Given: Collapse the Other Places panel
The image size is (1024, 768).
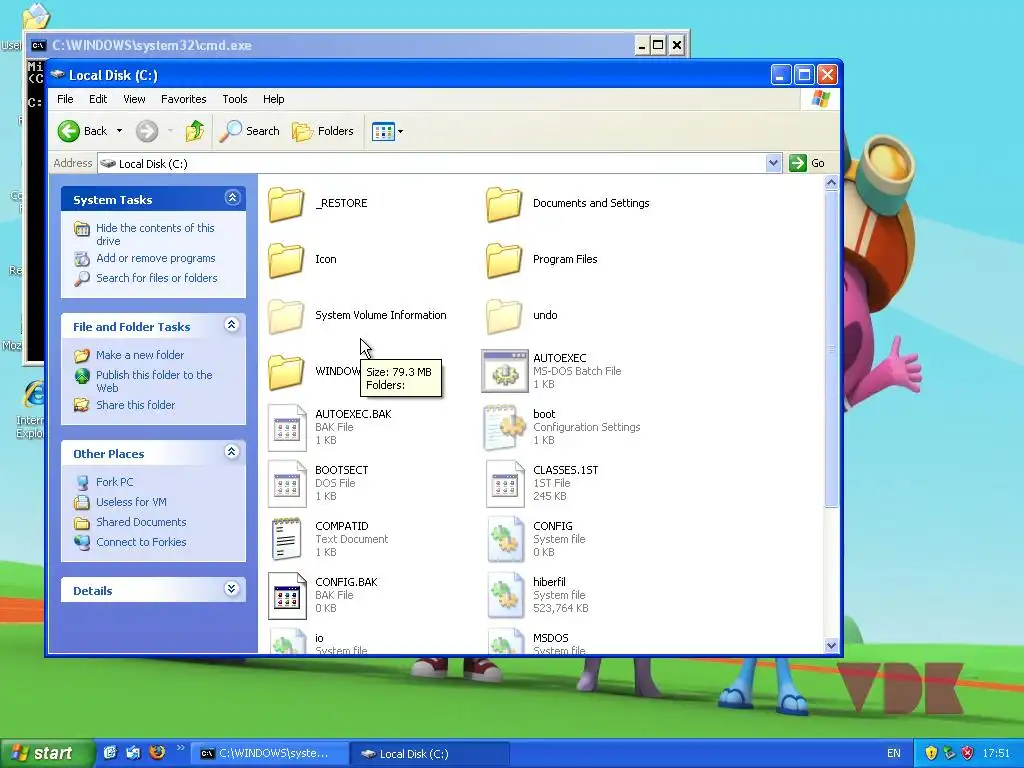Looking at the screenshot, I should [x=232, y=451].
